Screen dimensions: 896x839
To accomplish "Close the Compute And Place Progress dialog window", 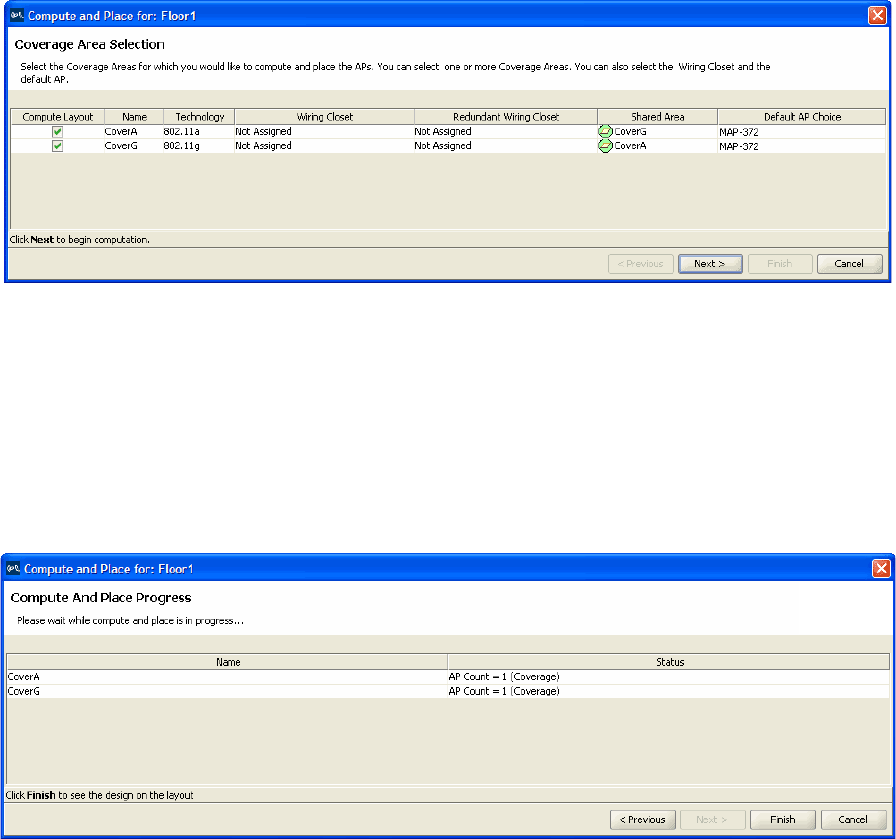I will pyautogui.click(x=881, y=568).
